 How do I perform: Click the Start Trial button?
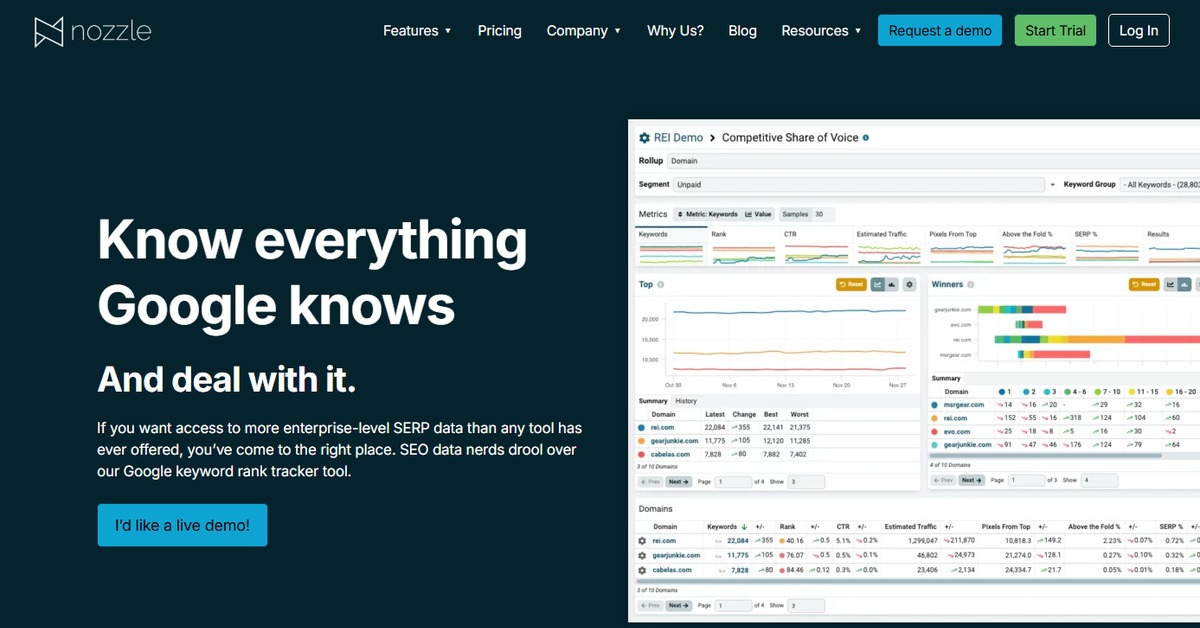pyautogui.click(x=1055, y=31)
